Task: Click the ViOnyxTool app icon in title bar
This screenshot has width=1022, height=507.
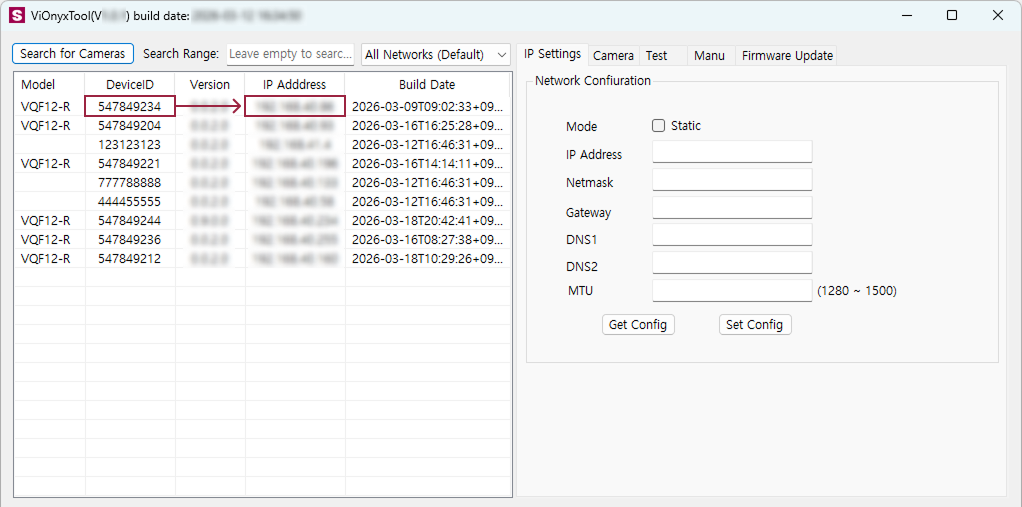Action: point(17,16)
